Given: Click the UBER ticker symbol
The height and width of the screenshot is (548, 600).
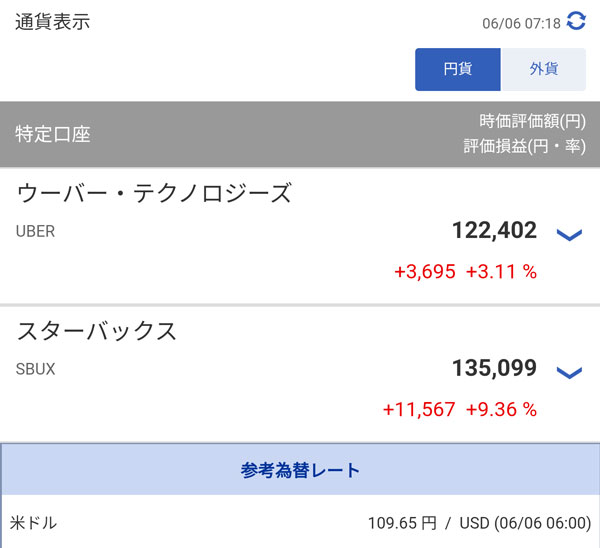Looking at the screenshot, I should point(36,231).
